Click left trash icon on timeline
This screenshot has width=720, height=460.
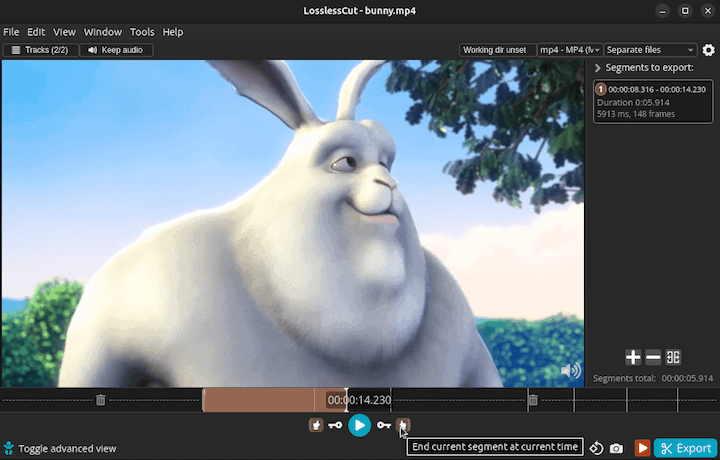point(101,400)
